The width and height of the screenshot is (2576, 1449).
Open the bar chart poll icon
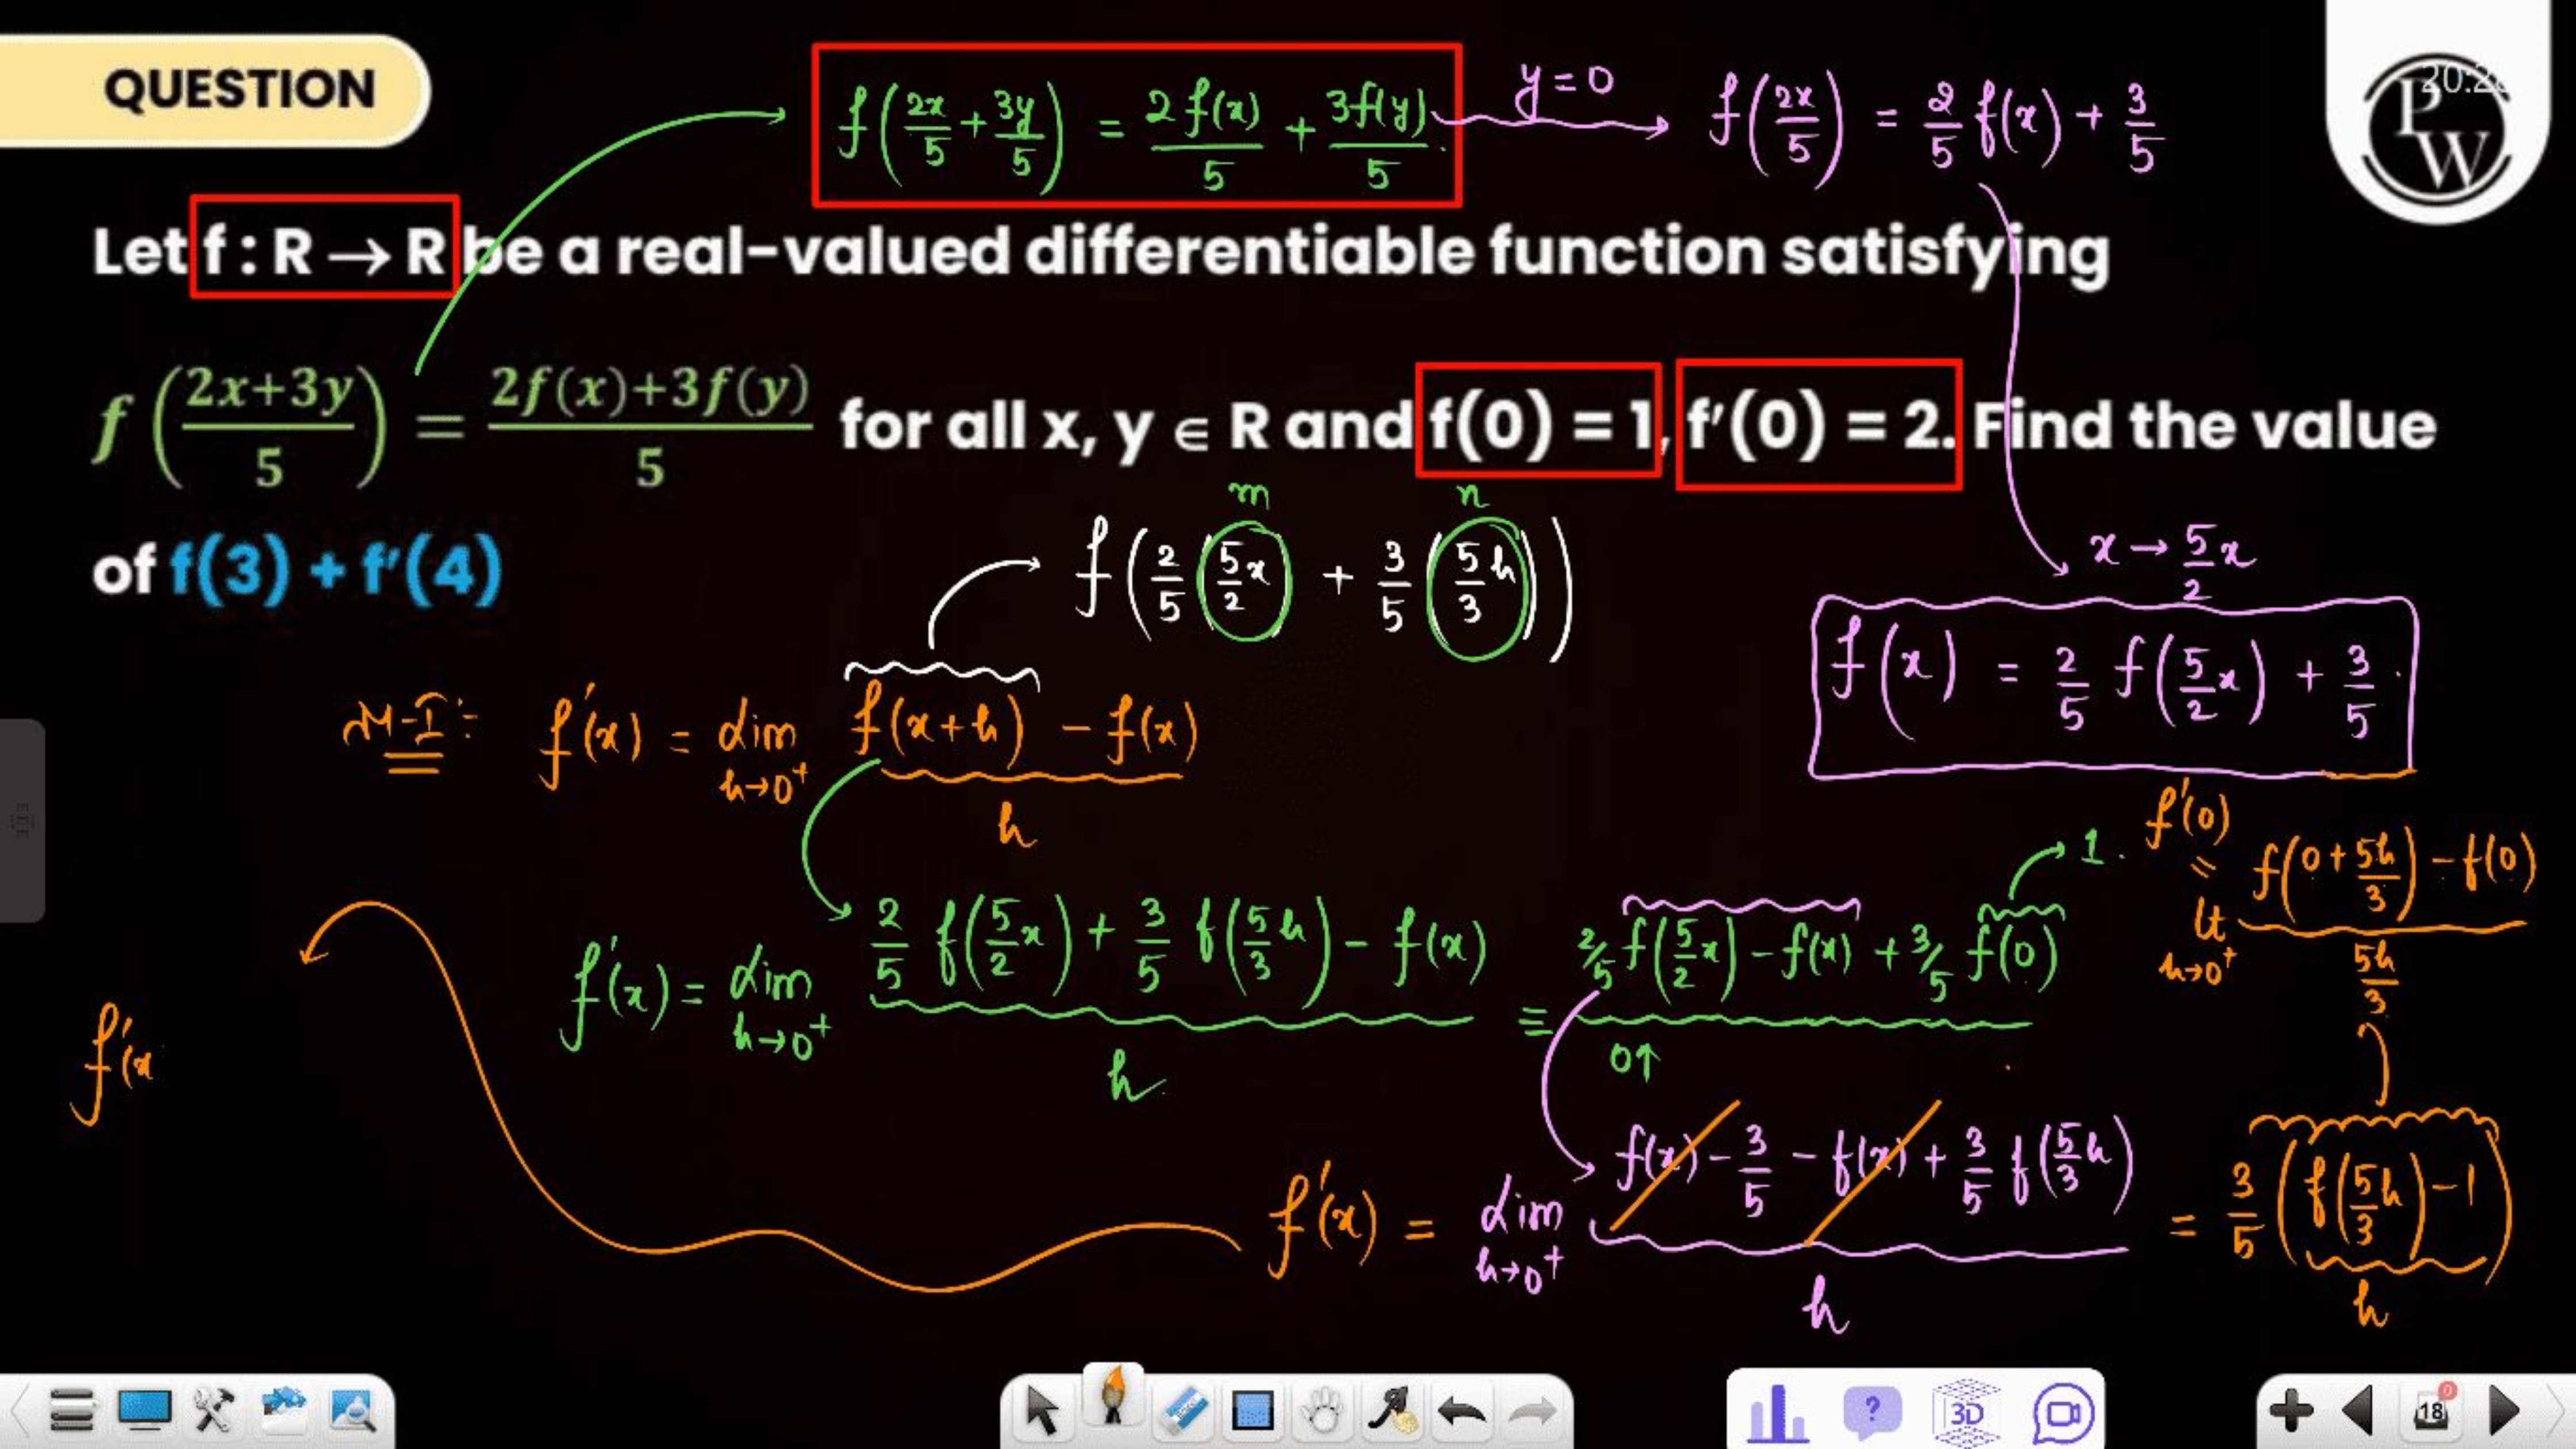coord(1778,1413)
